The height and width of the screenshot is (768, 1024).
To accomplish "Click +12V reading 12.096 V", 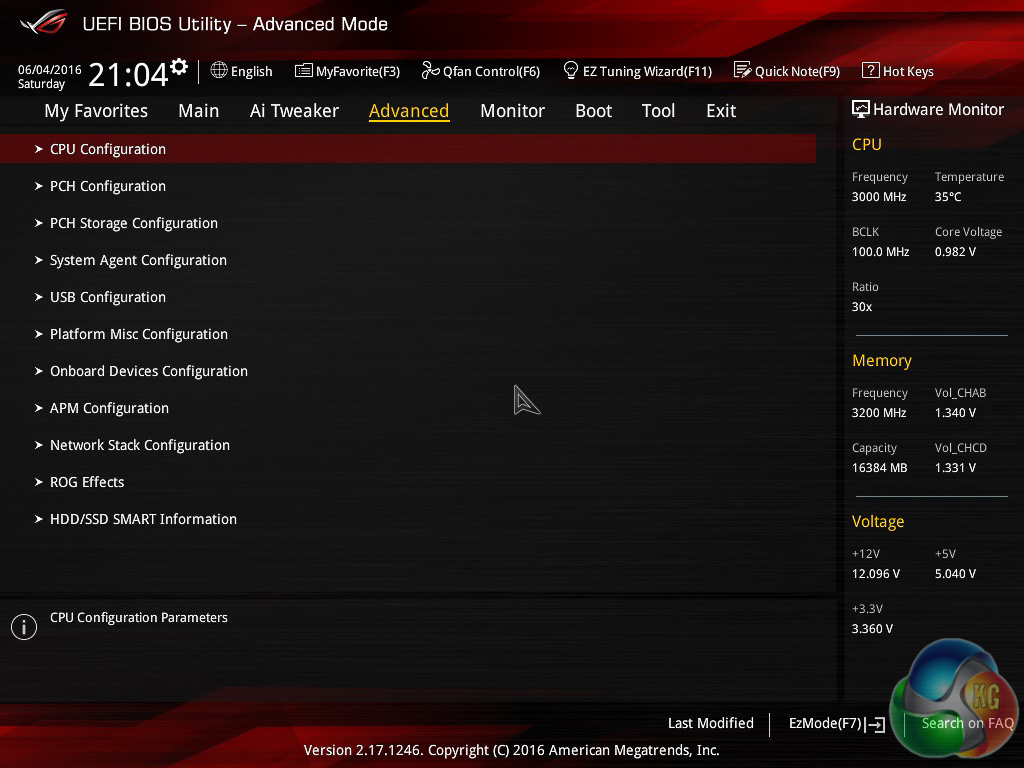I will click(876, 573).
